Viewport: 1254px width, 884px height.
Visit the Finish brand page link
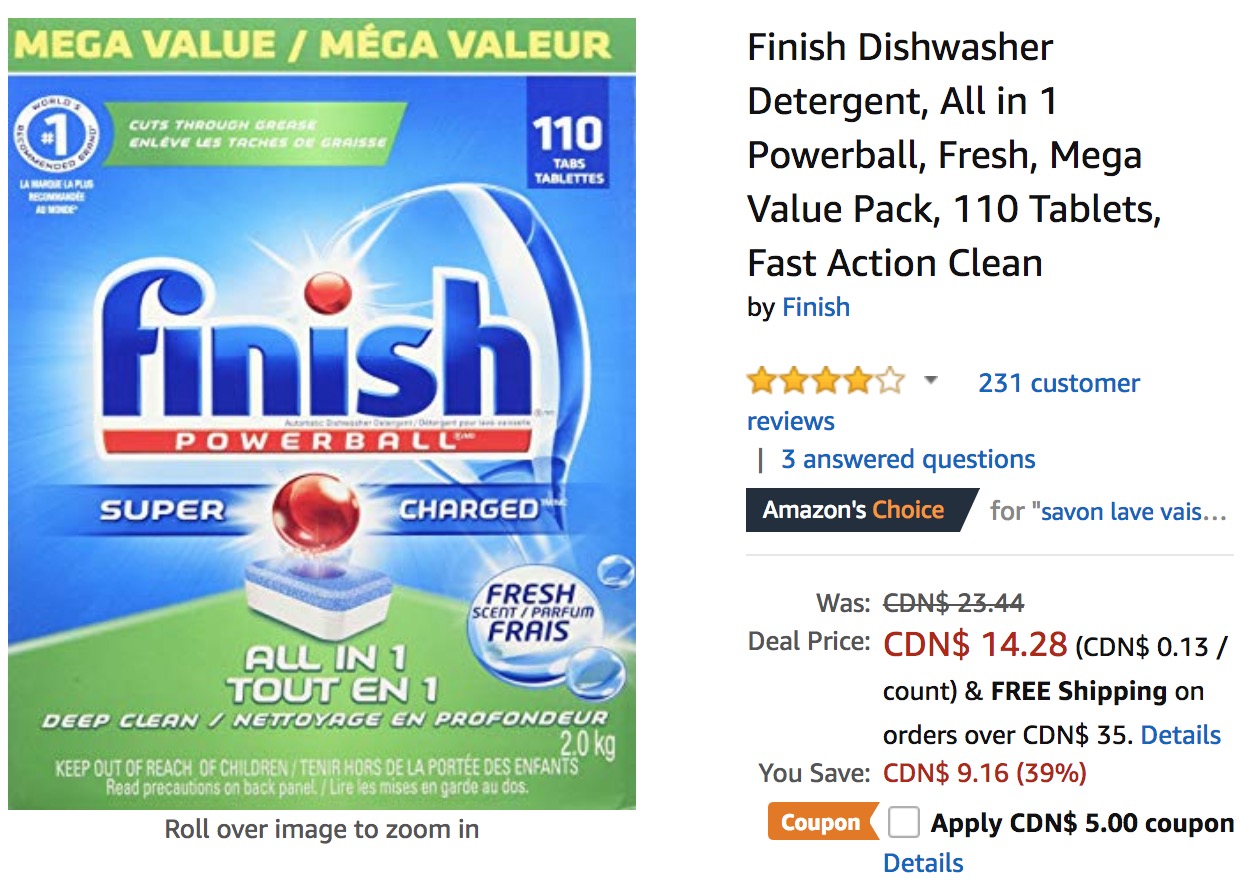coord(816,307)
